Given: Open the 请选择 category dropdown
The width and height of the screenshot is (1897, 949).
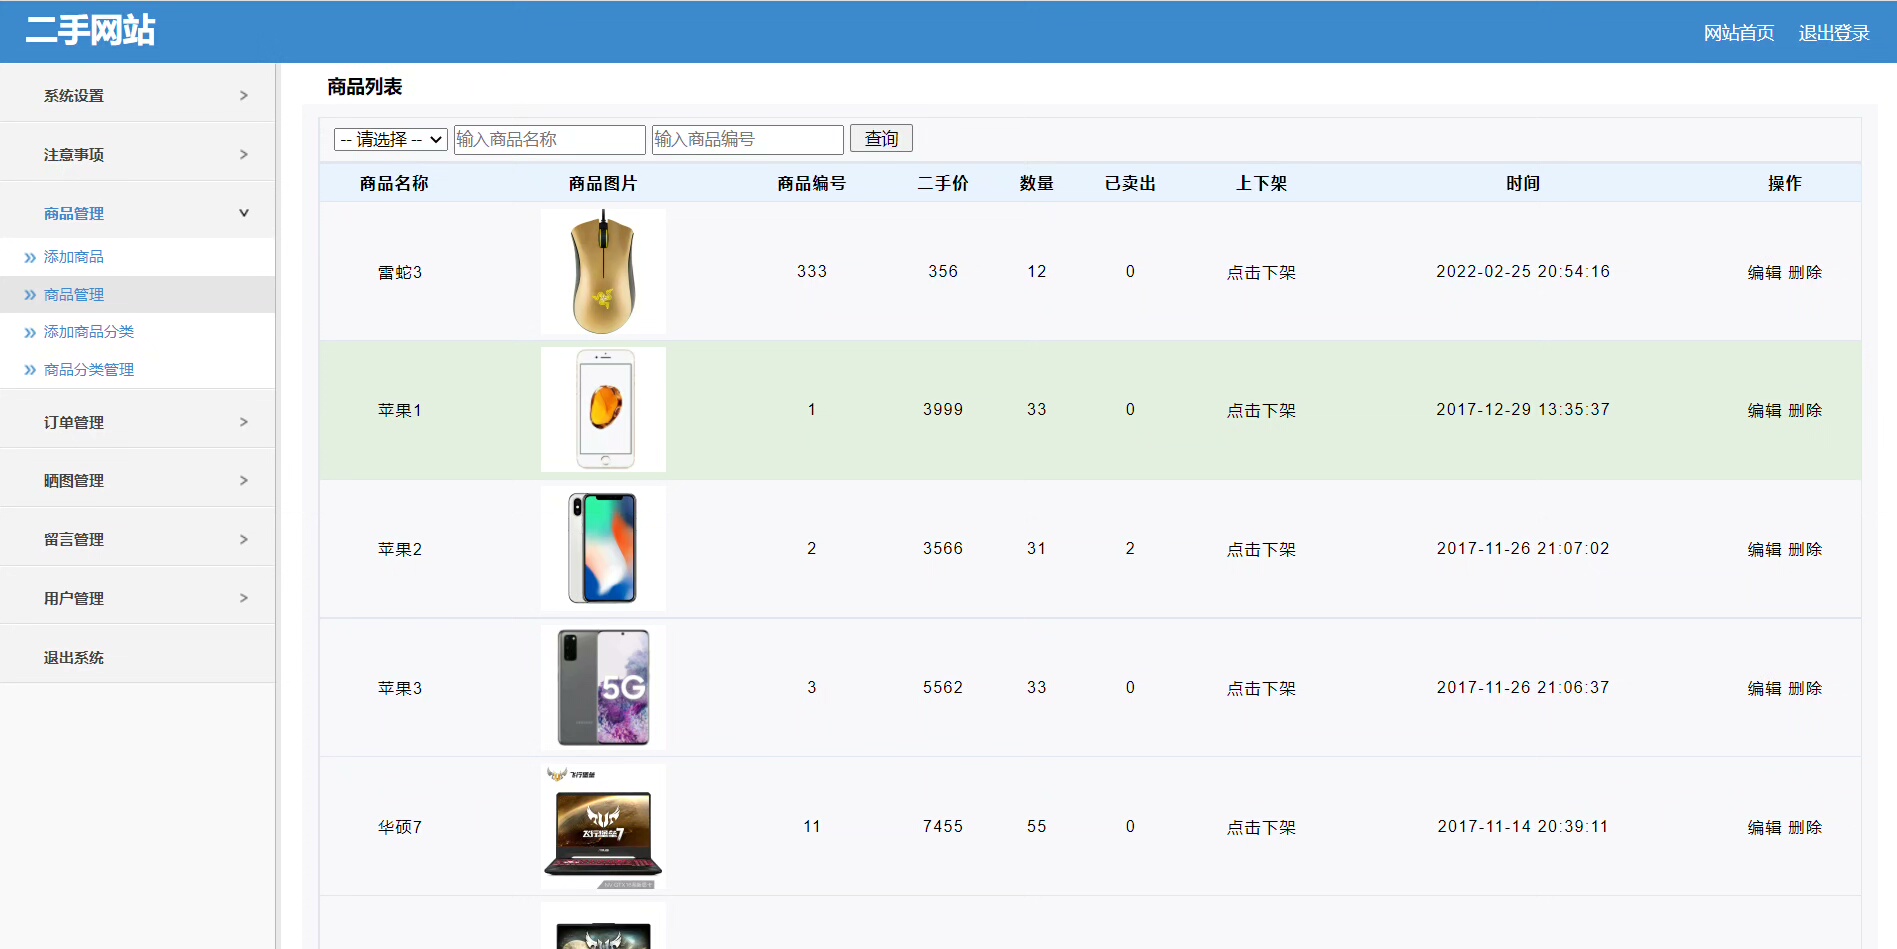Looking at the screenshot, I should click(390, 140).
